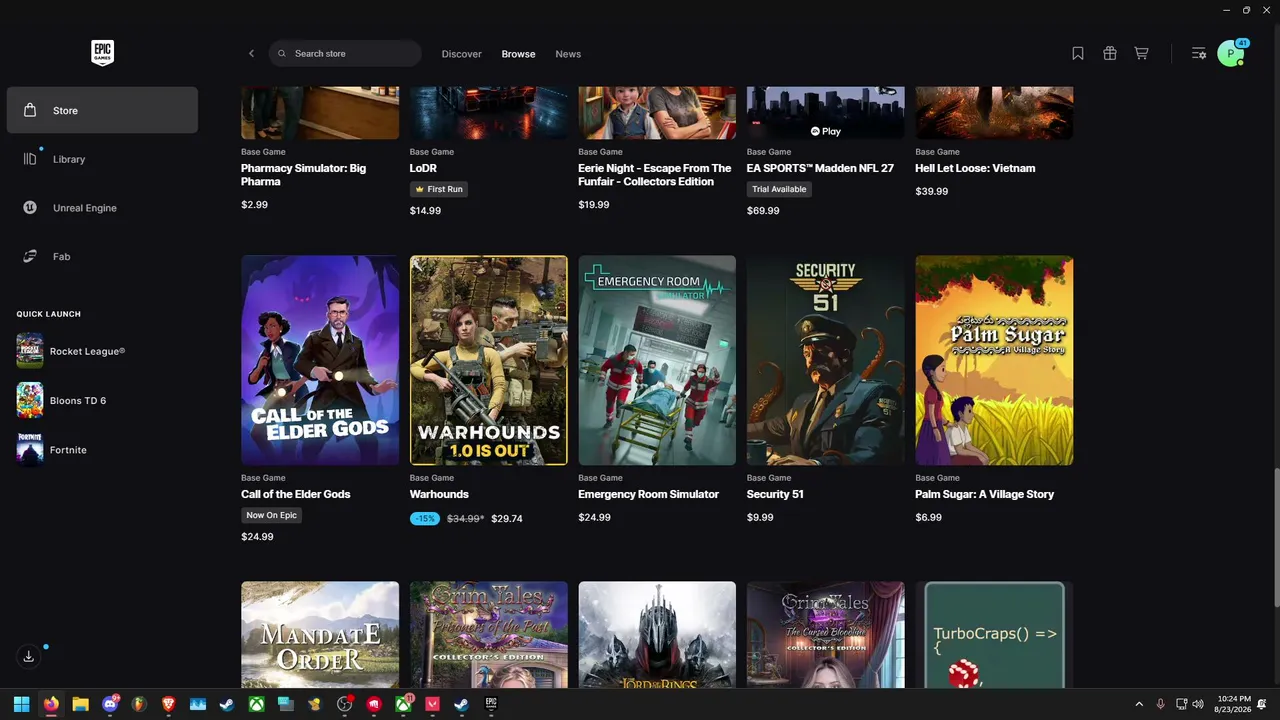The image size is (1280, 720).
Task: Click the Now On Epic badge
Action: pyautogui.click(x=271, y=515)
